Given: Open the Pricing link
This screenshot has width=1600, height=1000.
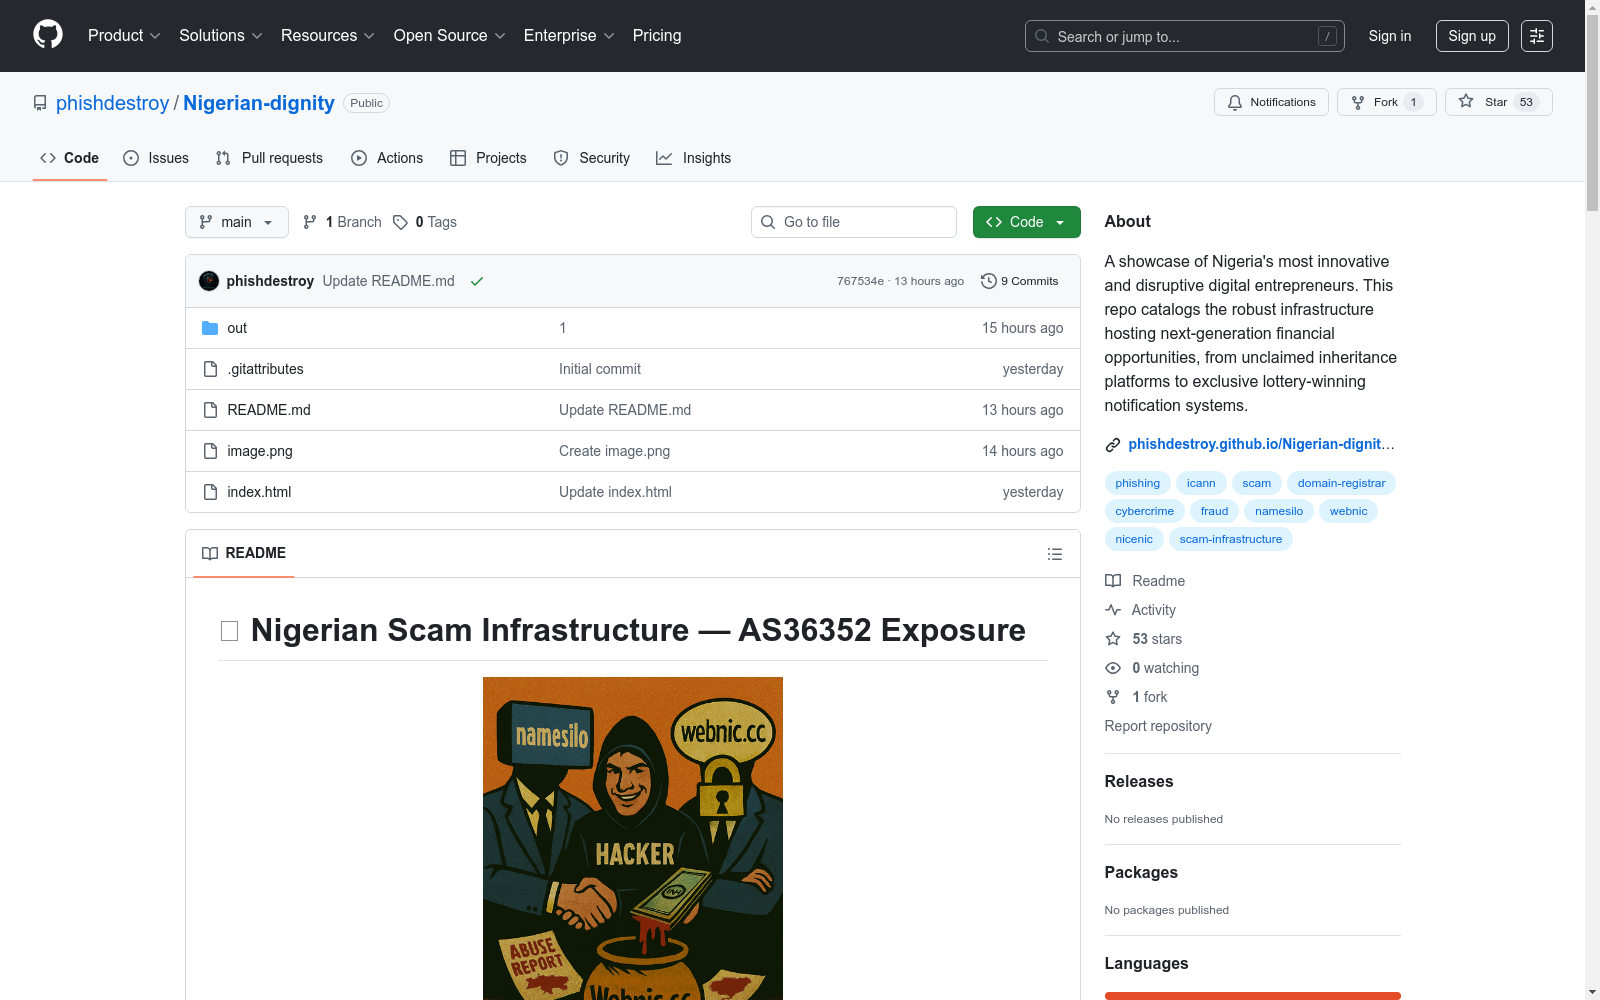Looking at the screenshot, I should pyautogui.click(x=657, y=36).
